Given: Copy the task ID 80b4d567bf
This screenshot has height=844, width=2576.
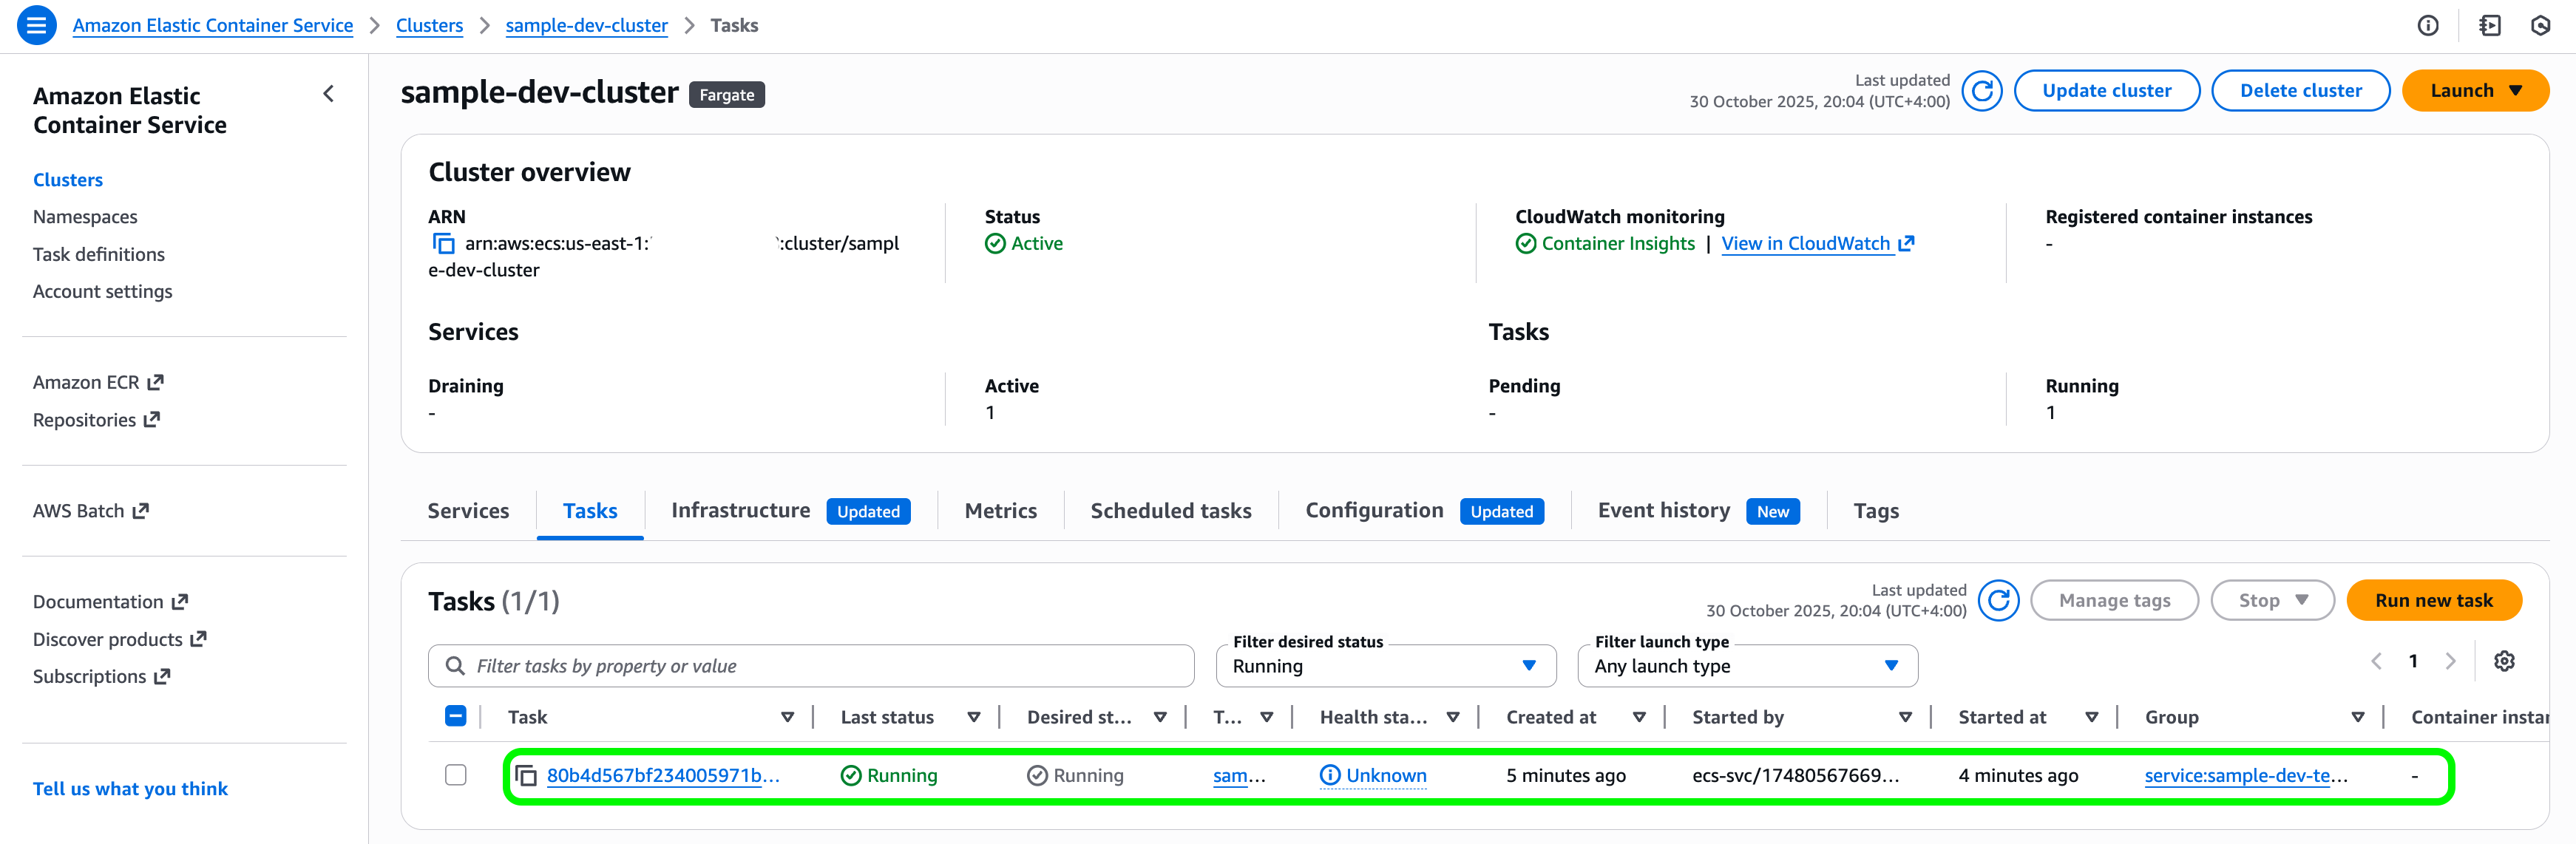Looking at the screenshot, I should click(x=526, y=776).
